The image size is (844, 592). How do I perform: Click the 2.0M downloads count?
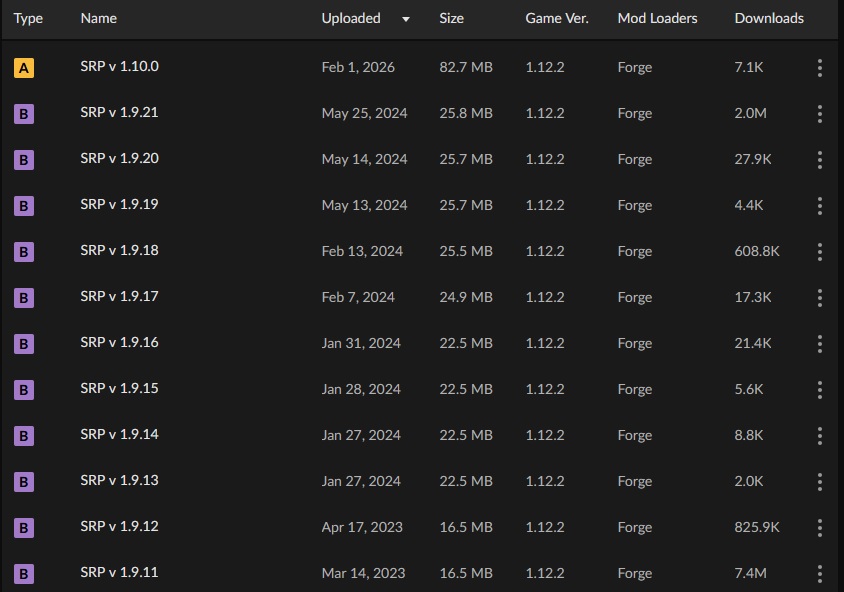(750, 114)
